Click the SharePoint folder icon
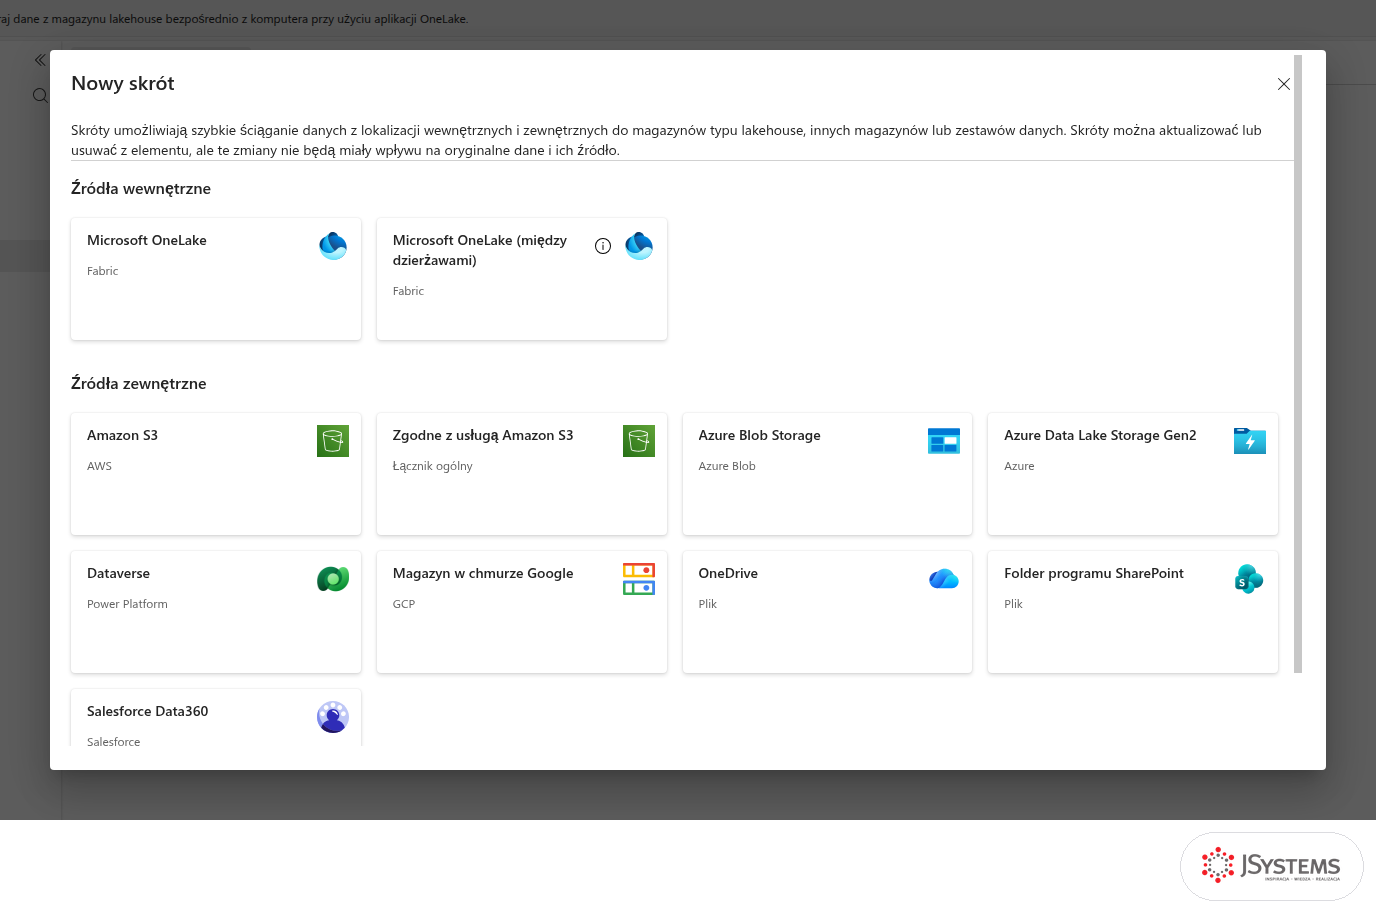The width and height of the screenshot is (1376, 913). coord(1250,579)
